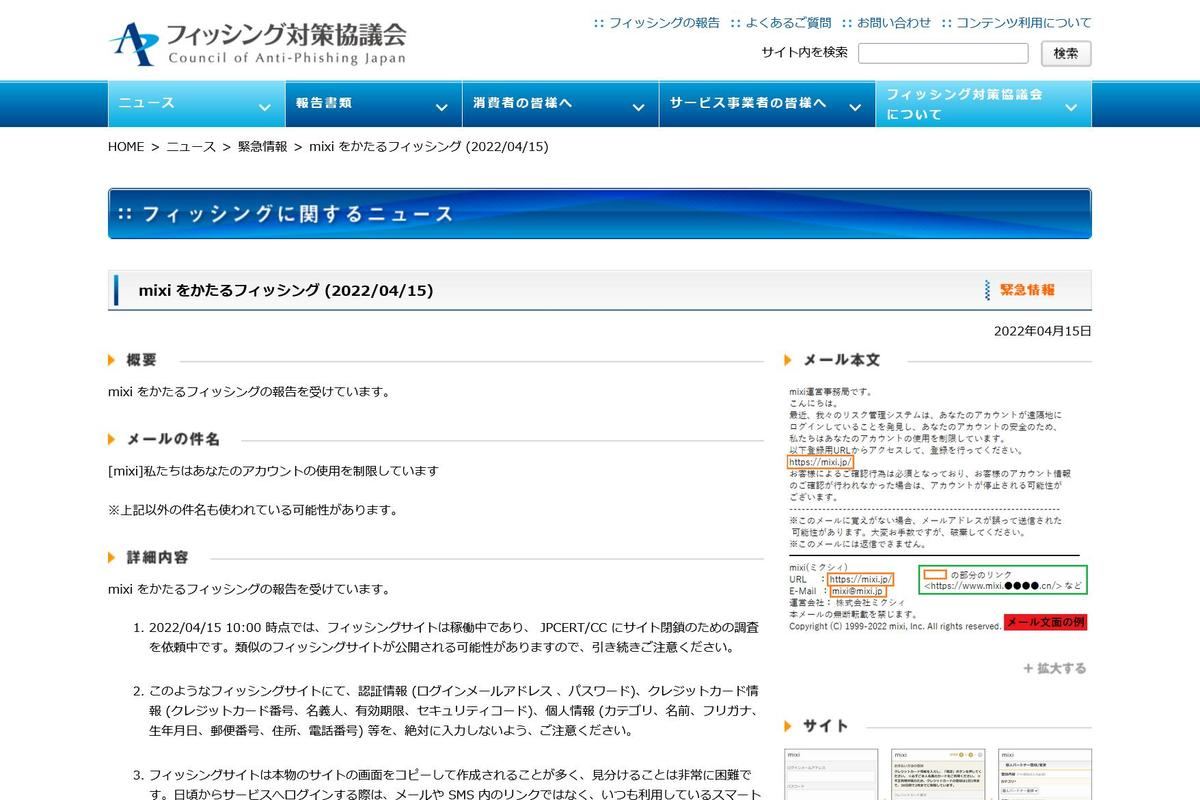Go to HOME breadcrumb link
The height and width of the screenshot is (800, 1200).
point(126,147)
